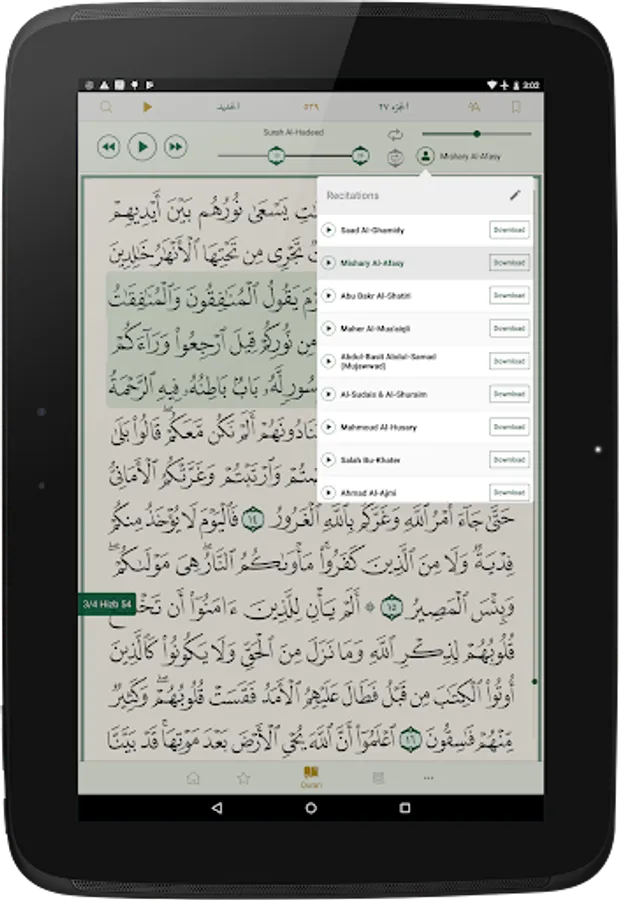This screenshot has width=619, height=900.
Task: Download Mishary Al-Afasy recitation
Action: click(509, 262)
